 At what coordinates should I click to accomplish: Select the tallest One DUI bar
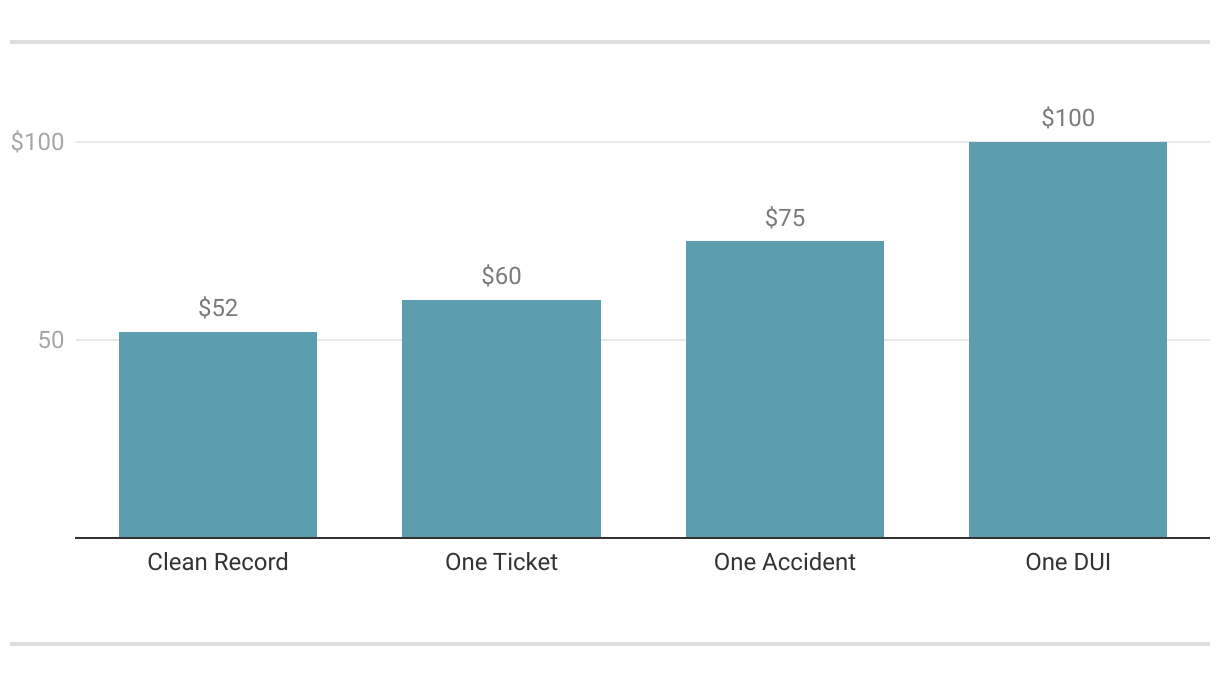click(x=1067, y=340)
